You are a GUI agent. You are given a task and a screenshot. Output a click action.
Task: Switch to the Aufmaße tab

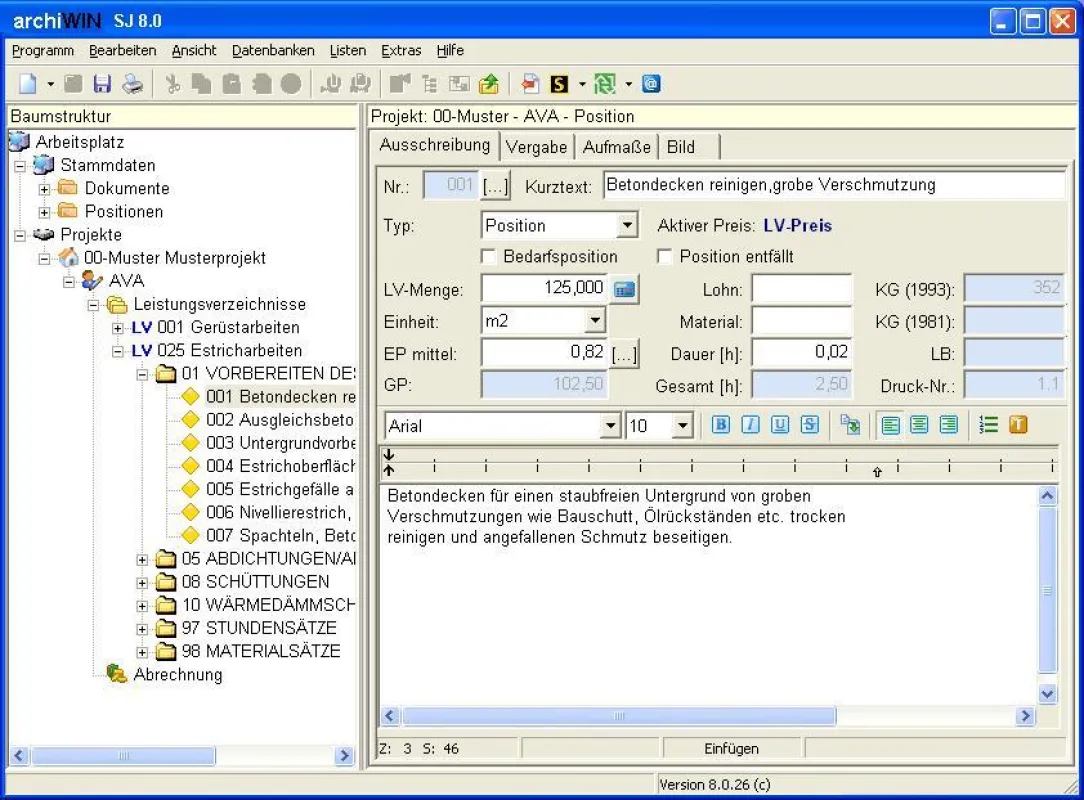point(617,147)
